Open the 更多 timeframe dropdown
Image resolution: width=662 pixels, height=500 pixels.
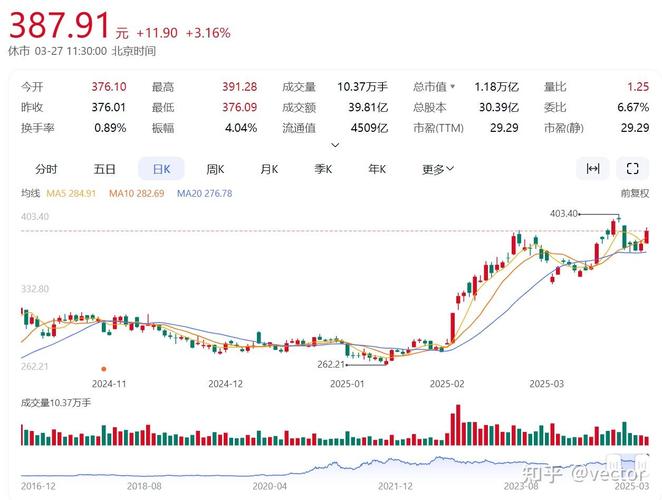tap(438, 169)
